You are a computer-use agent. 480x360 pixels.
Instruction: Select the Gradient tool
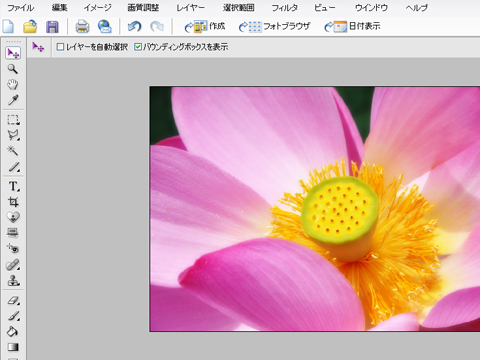coord(13,347)
